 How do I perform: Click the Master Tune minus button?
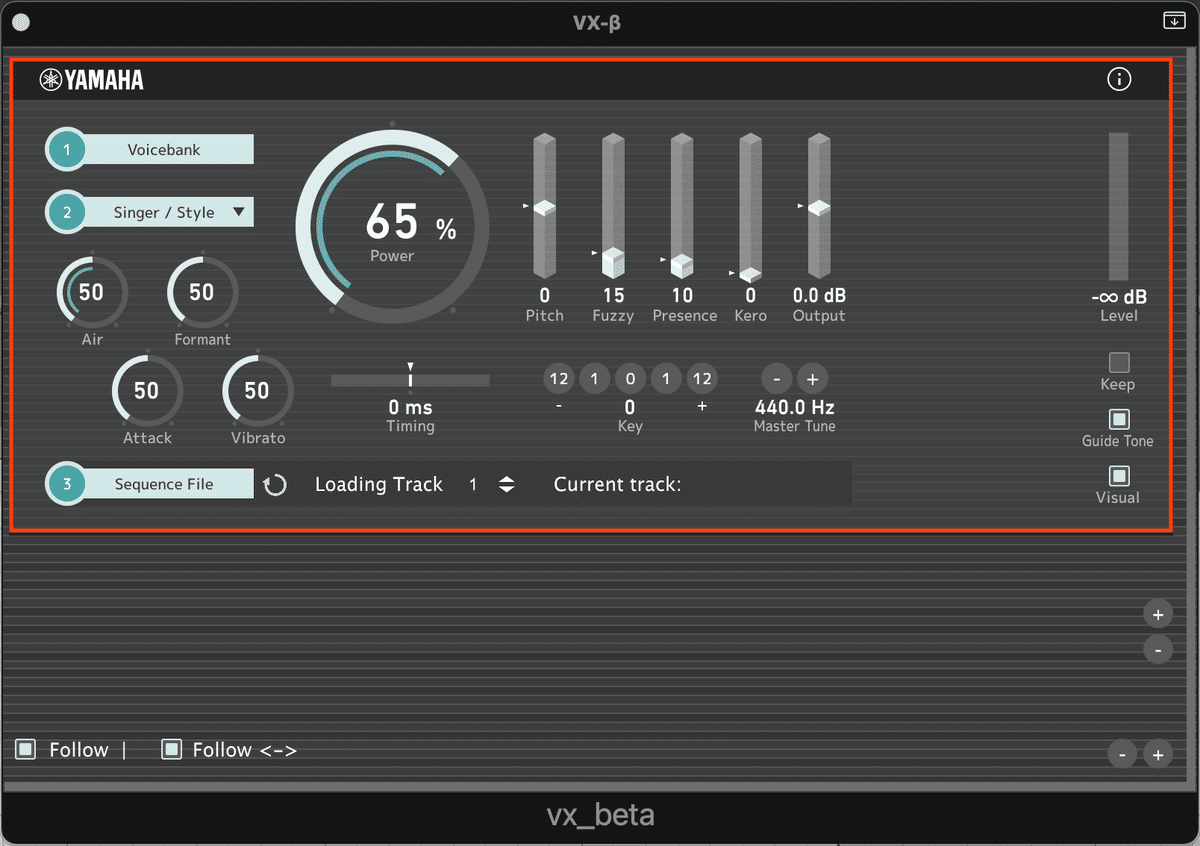tap(777, 379)
